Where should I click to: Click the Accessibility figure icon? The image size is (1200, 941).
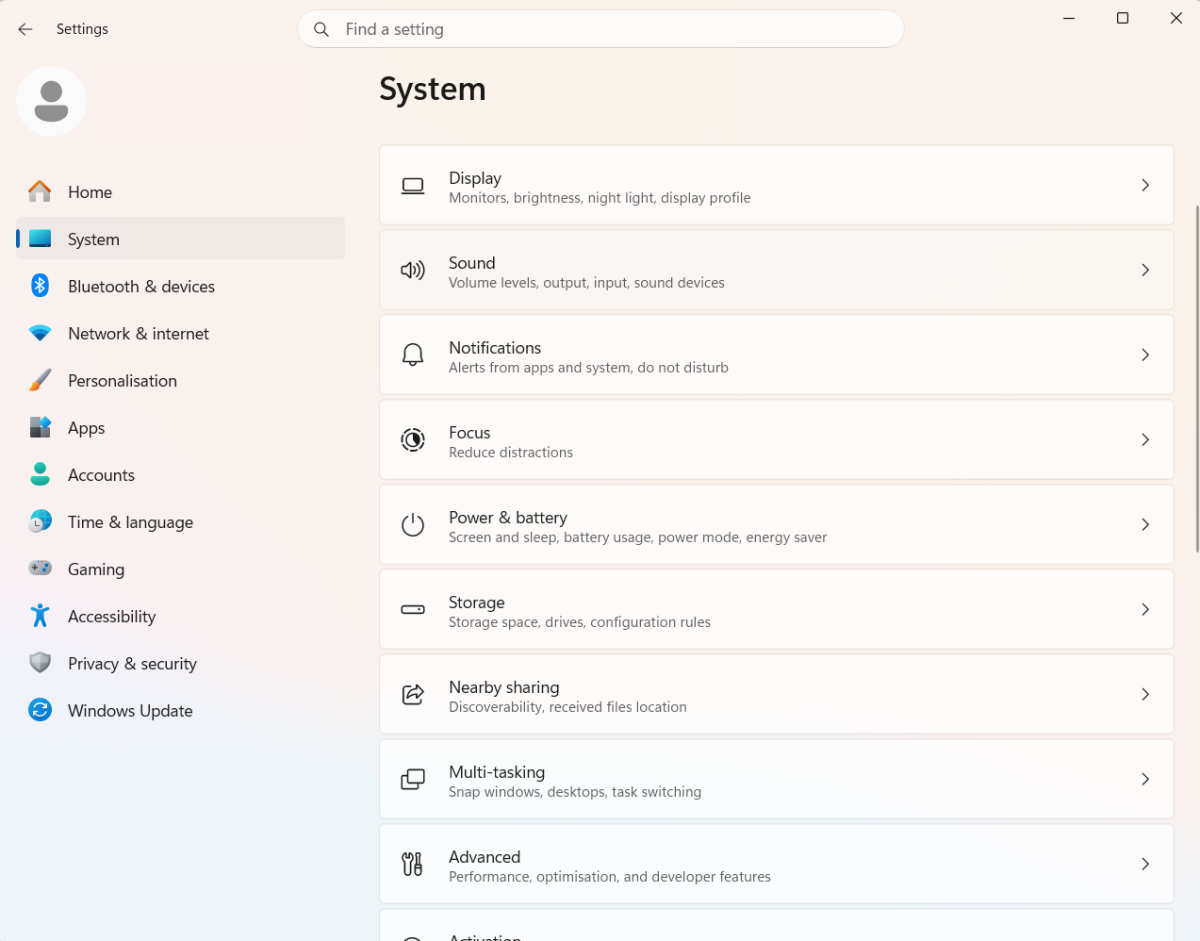click(x=40, y=615)
